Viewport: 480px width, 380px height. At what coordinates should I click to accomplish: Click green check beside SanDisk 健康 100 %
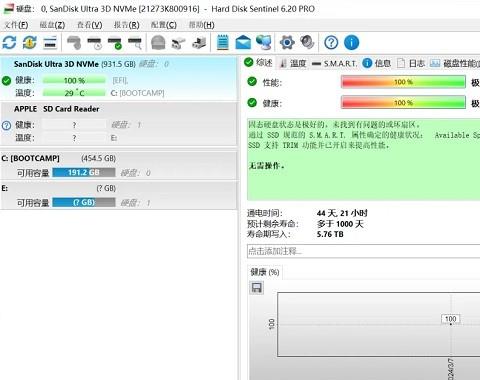coord(6,80)
